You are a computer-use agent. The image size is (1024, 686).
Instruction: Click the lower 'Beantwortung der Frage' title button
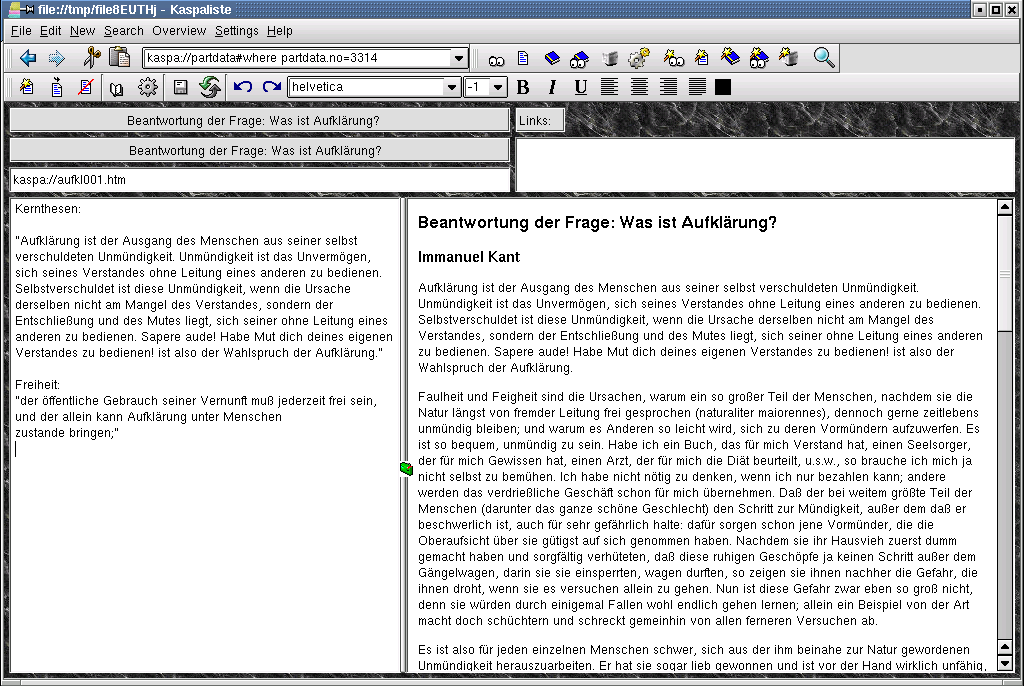259,150
